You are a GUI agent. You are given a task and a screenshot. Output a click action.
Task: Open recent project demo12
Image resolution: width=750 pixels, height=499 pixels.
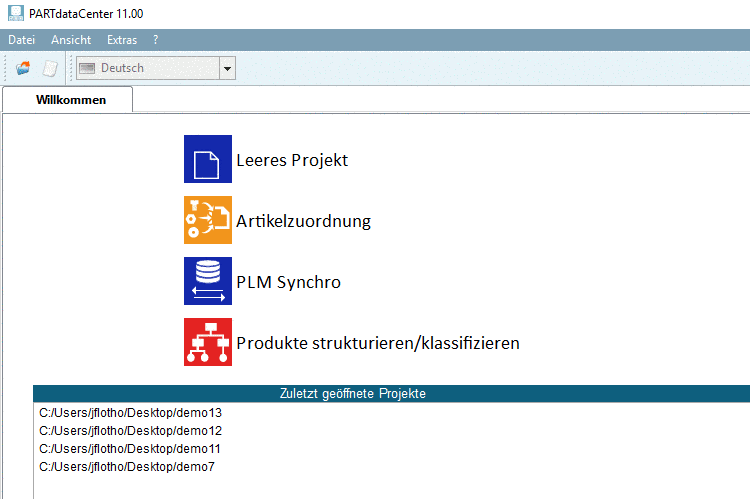(131, 431)
